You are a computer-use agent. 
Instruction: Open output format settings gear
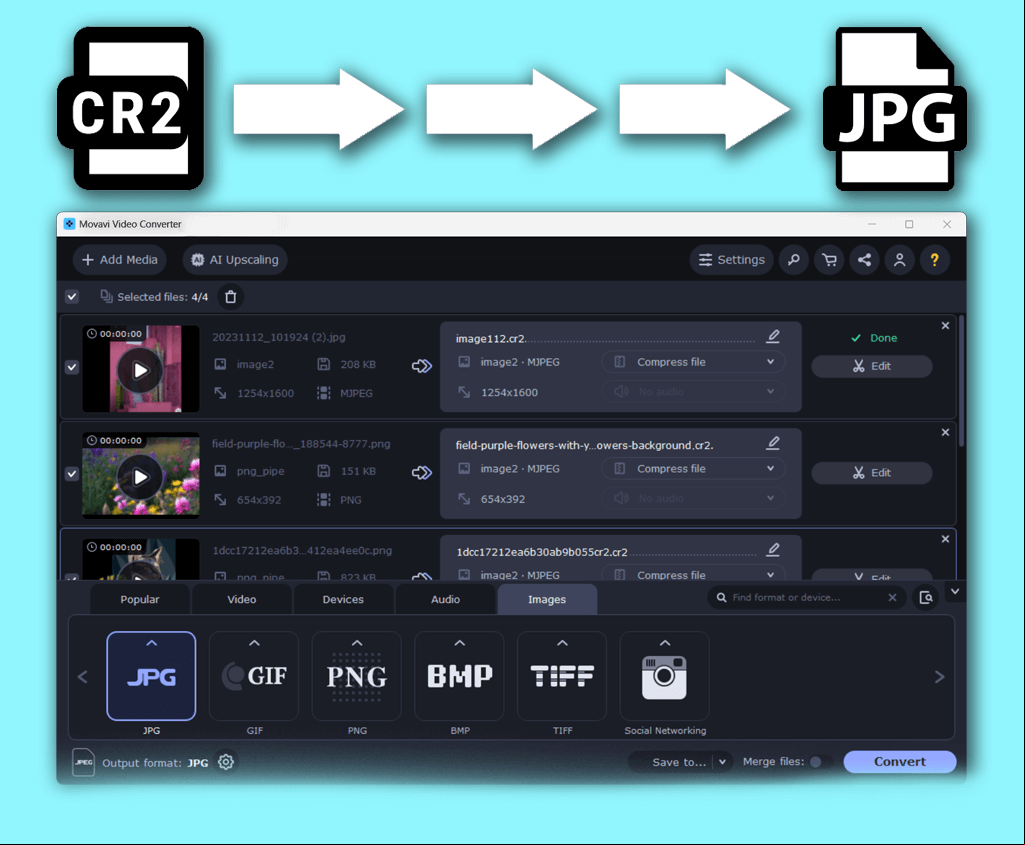pos(226,762)
